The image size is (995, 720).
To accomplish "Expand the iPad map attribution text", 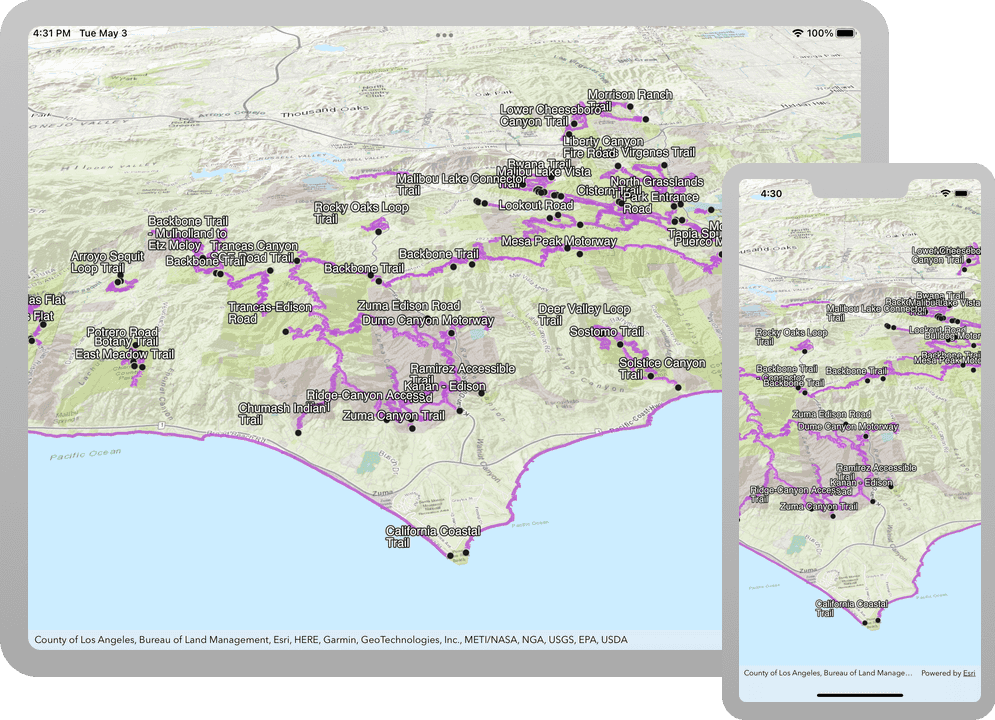I will [331, 639].
